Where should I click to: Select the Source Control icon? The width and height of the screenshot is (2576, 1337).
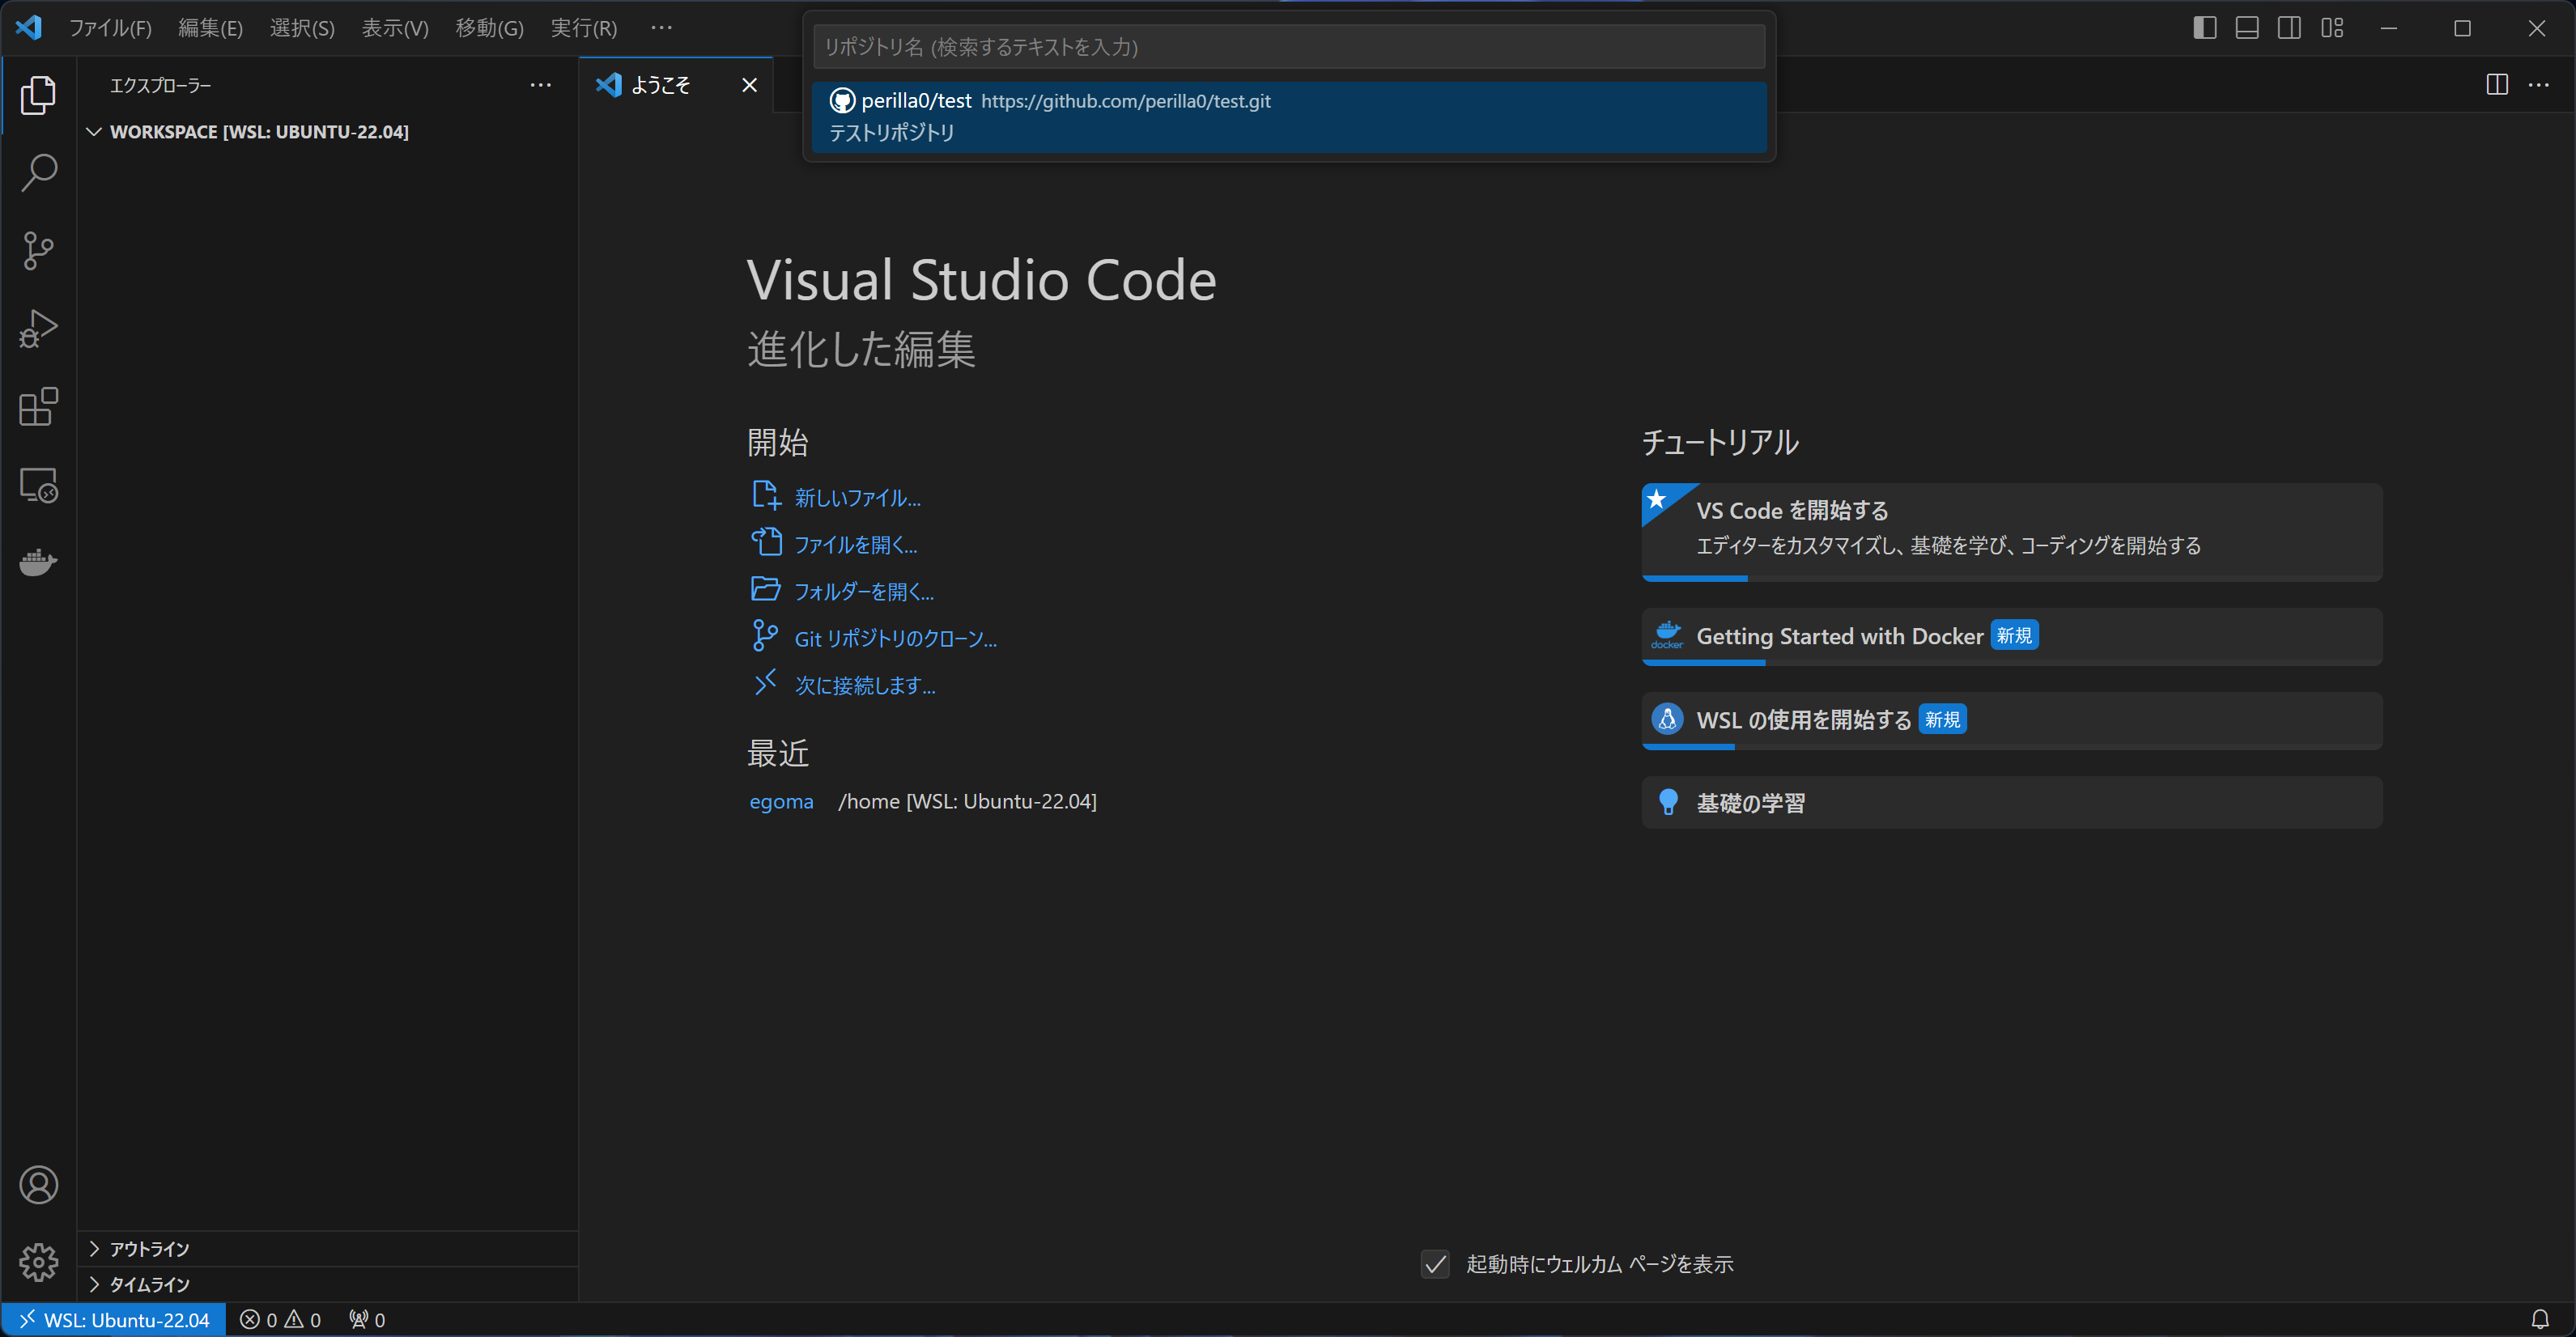click(x=38, y=250)
